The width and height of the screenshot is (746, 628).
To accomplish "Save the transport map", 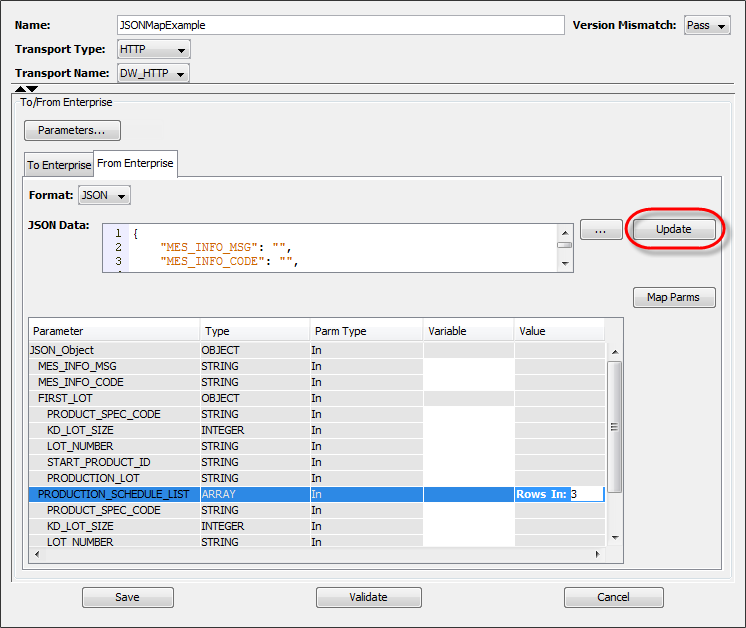I will pos(127,597).
